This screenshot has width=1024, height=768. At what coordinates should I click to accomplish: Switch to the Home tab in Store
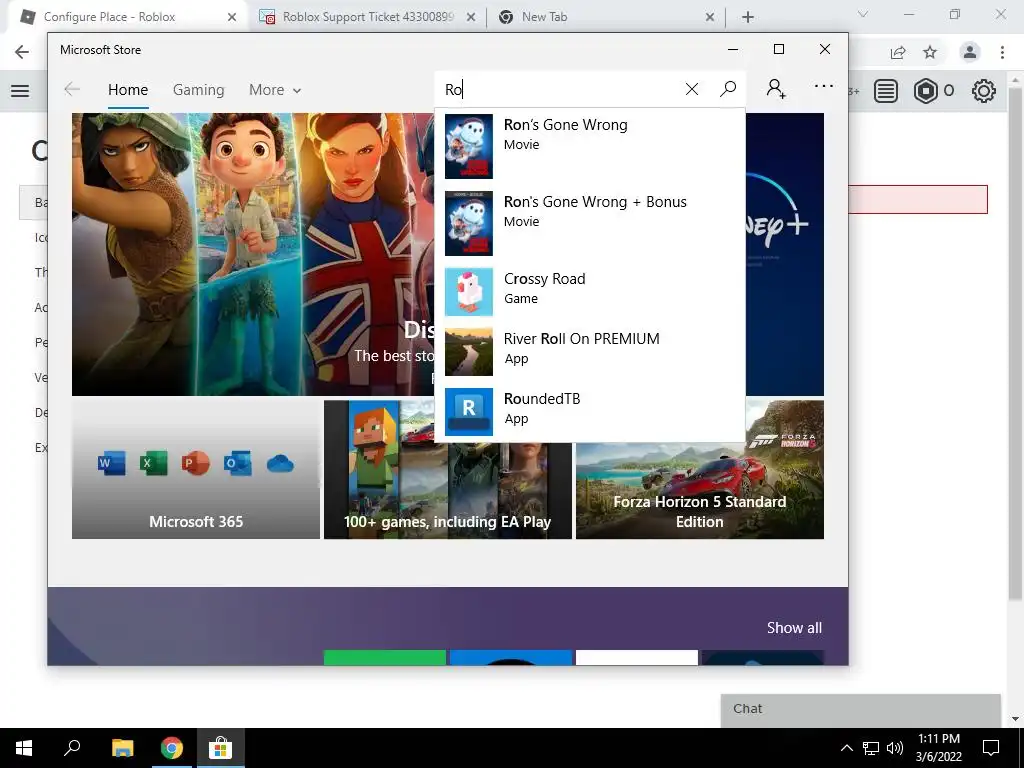pos(128,90)
